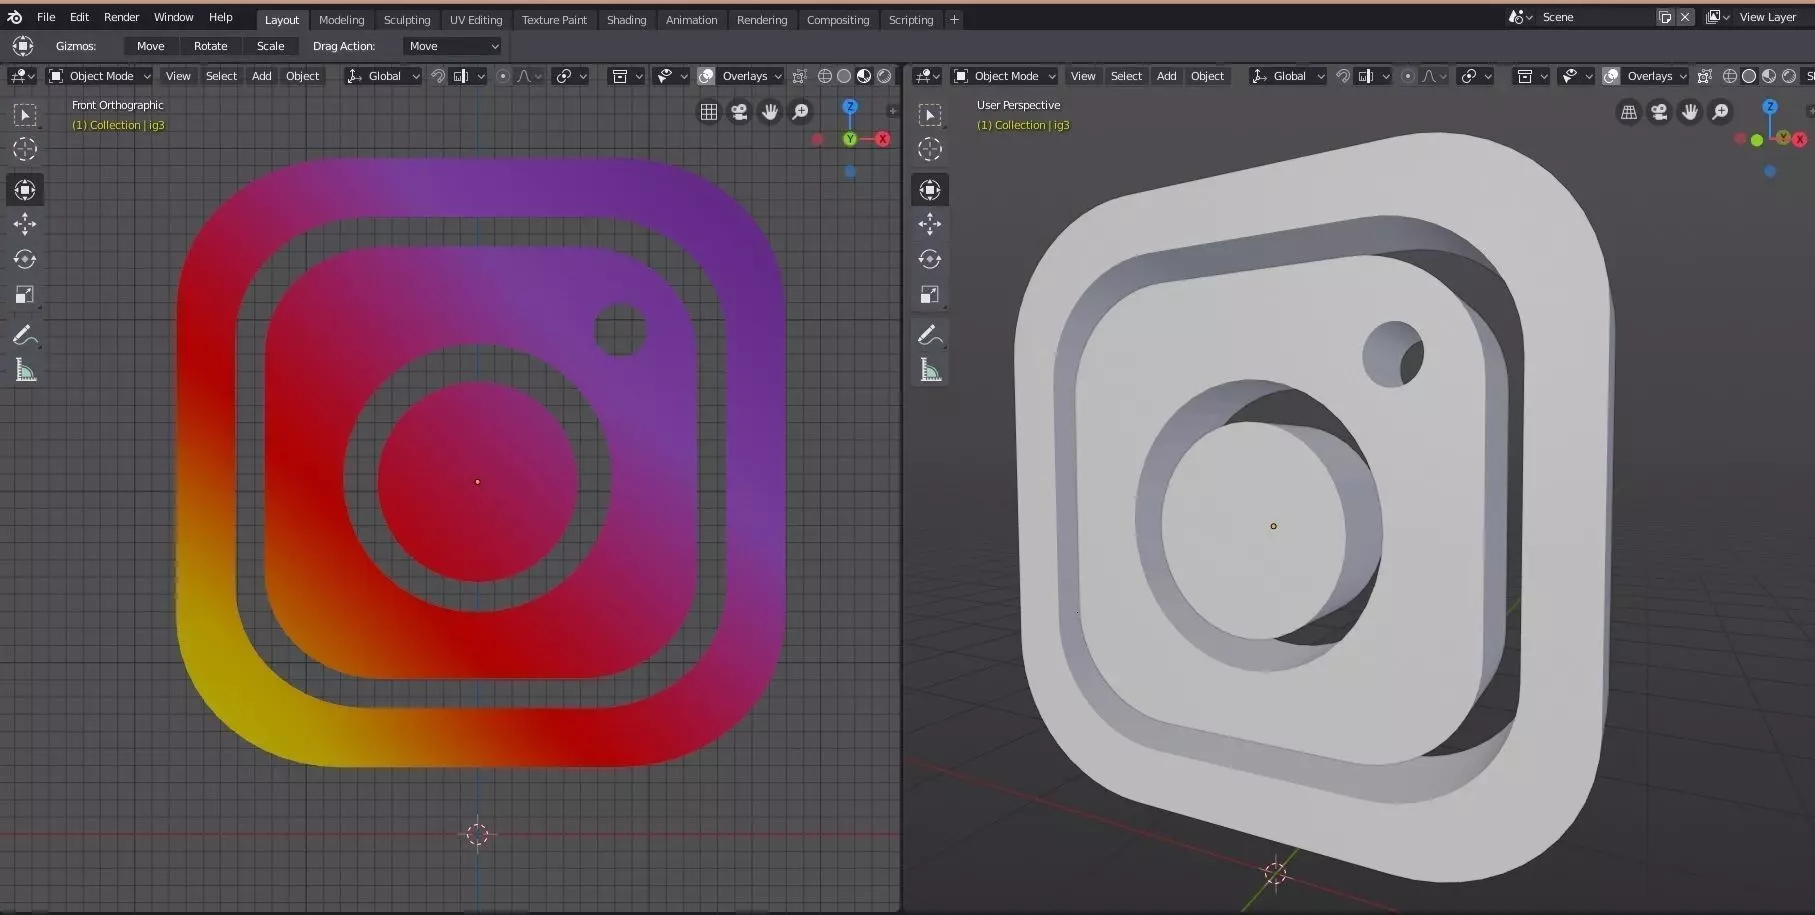Switch left viewport to LookDev shading
The width and height of the screenshot is (1815, 915).
pos(864,76)
